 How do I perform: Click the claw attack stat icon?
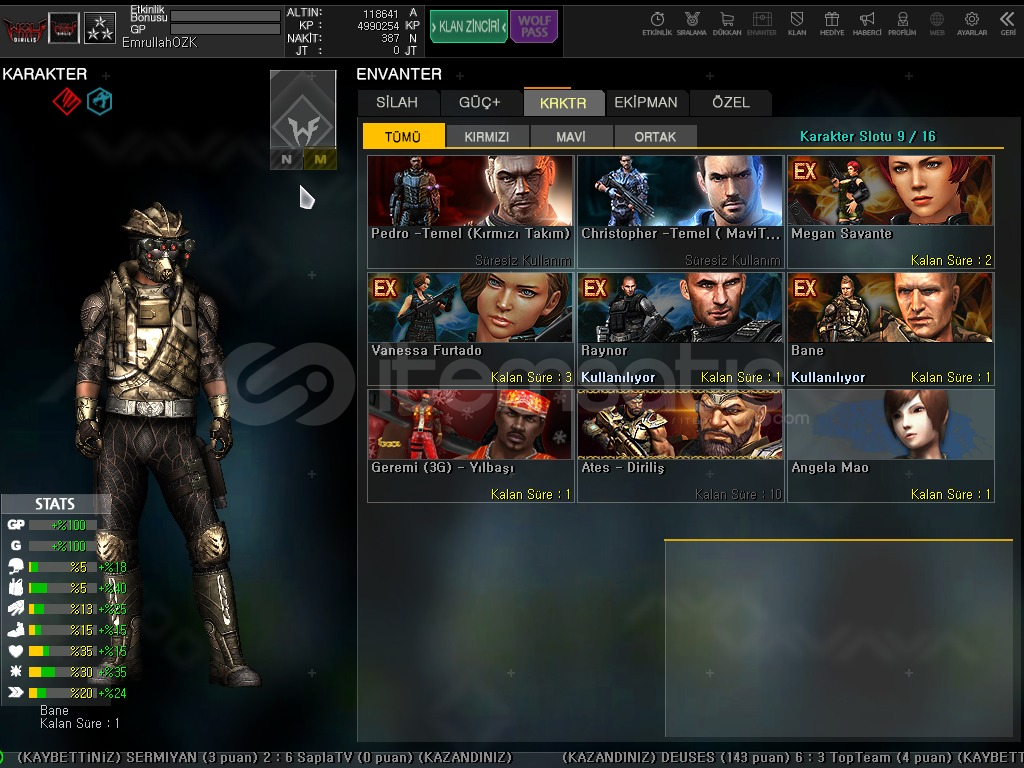click(16, 609)
